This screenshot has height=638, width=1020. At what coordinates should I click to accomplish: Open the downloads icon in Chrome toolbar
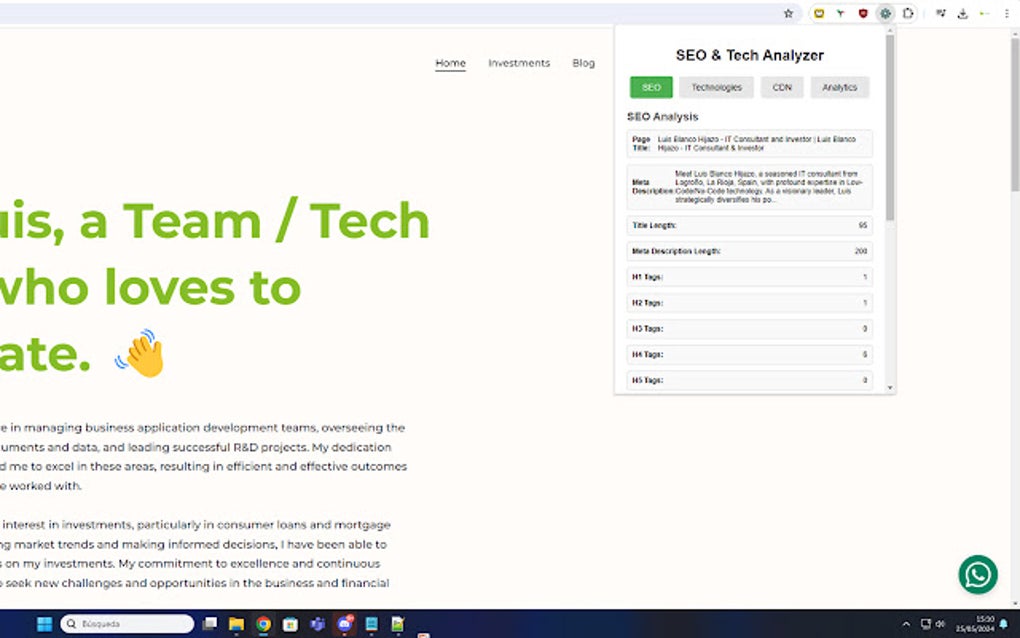pos(962,13)
